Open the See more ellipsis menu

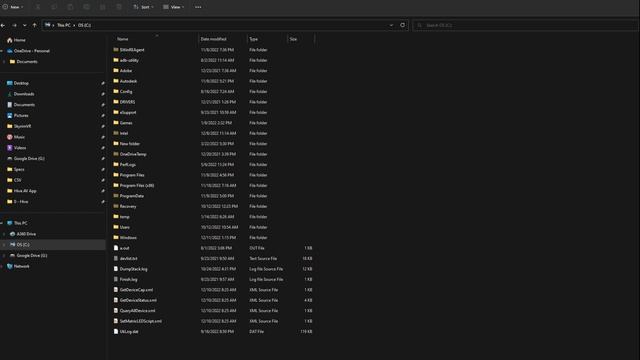point(198,7)
